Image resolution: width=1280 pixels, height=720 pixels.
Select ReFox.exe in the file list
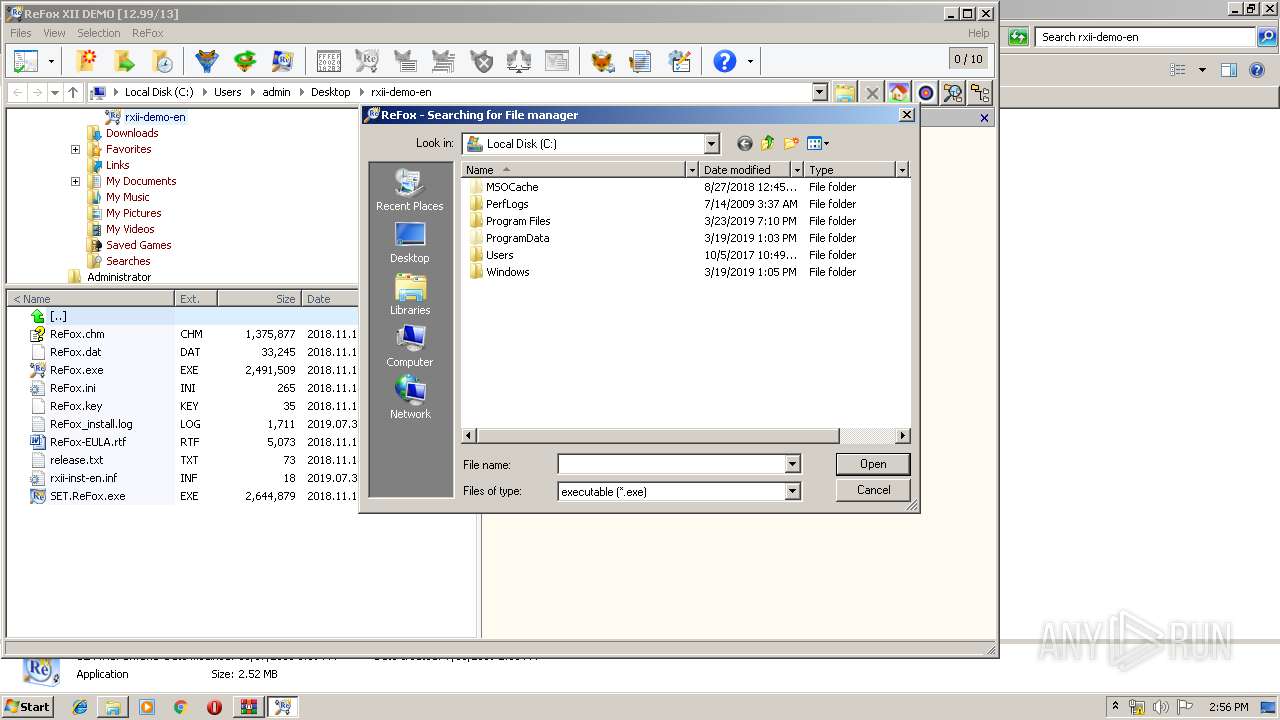(x=76, y=370)
